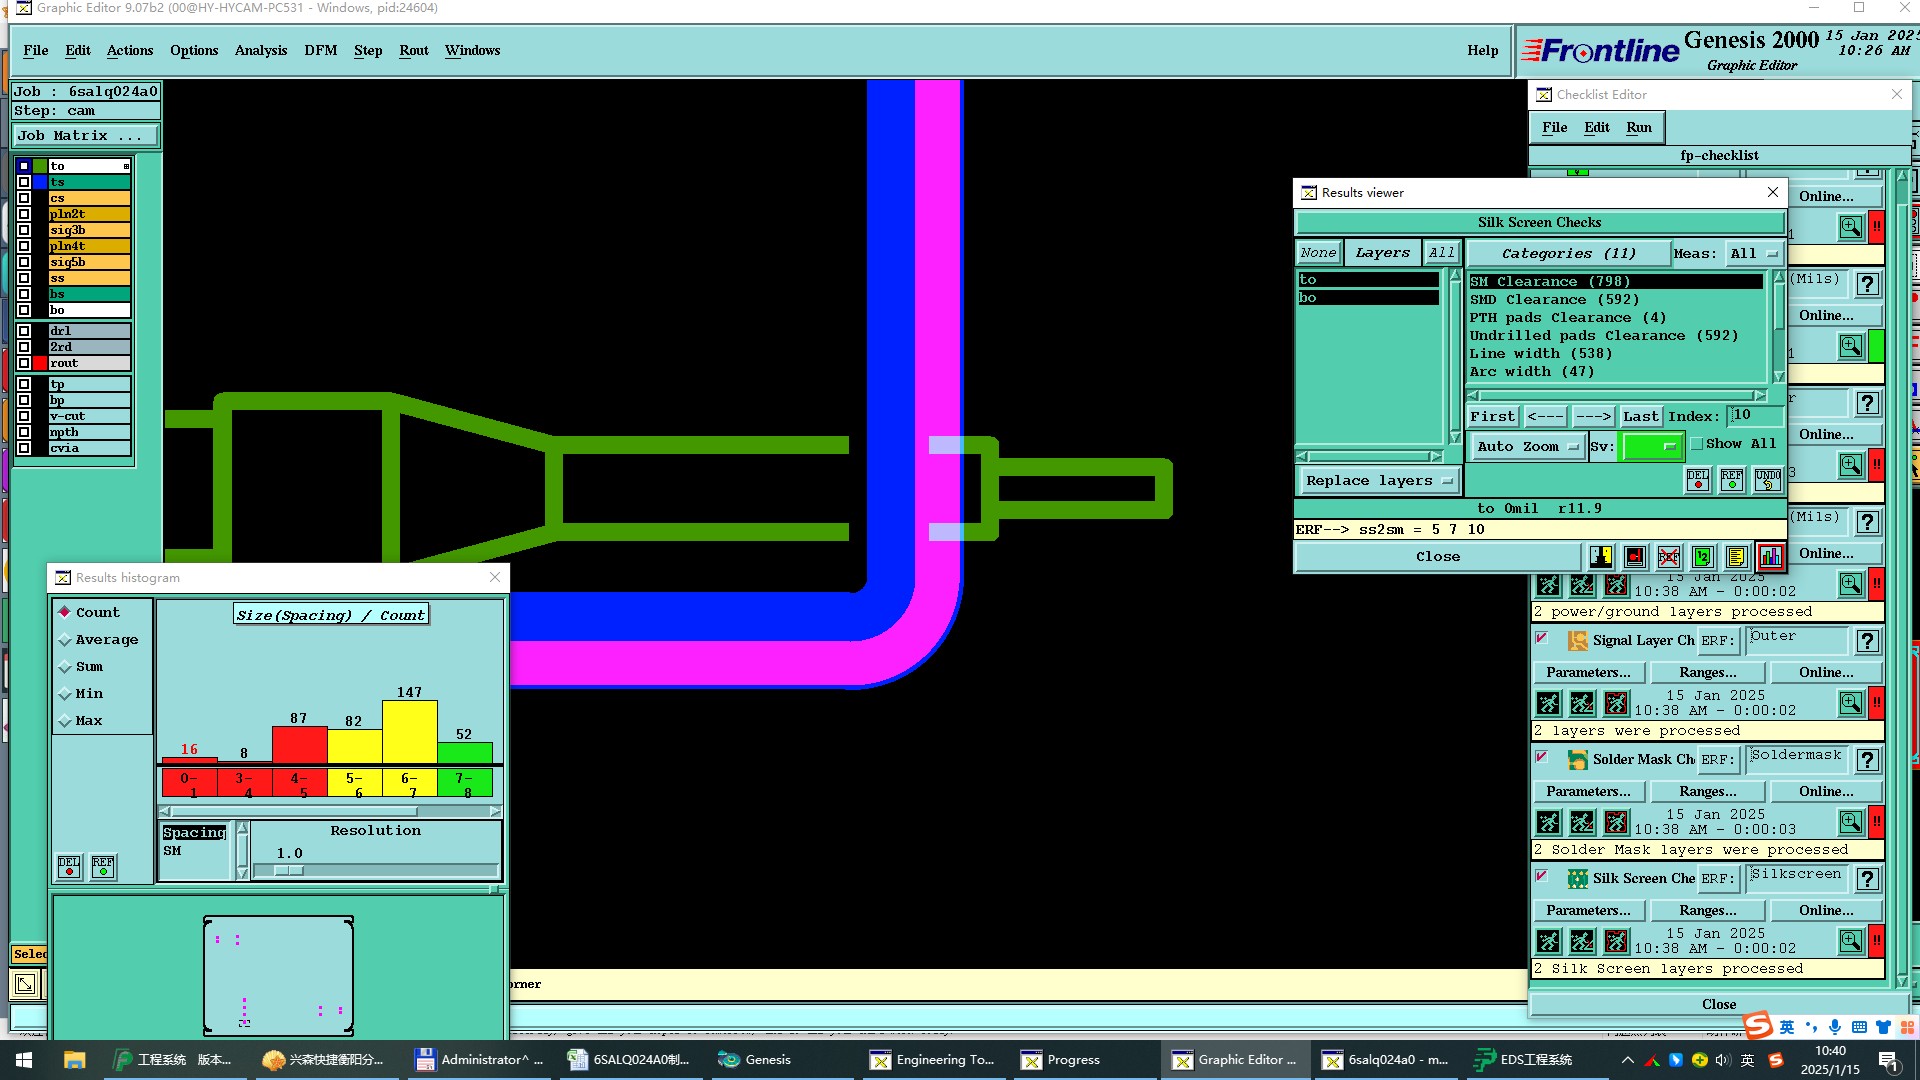Open the Signal Layer check results magnifier

1851,703
